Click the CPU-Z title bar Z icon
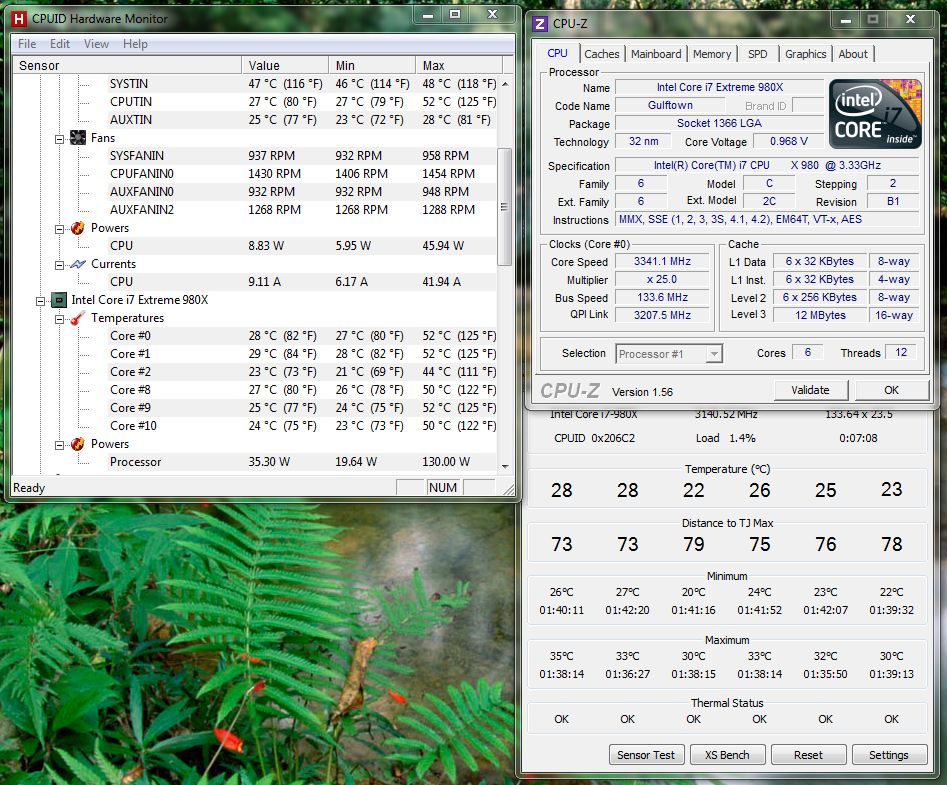 (540, 24)
